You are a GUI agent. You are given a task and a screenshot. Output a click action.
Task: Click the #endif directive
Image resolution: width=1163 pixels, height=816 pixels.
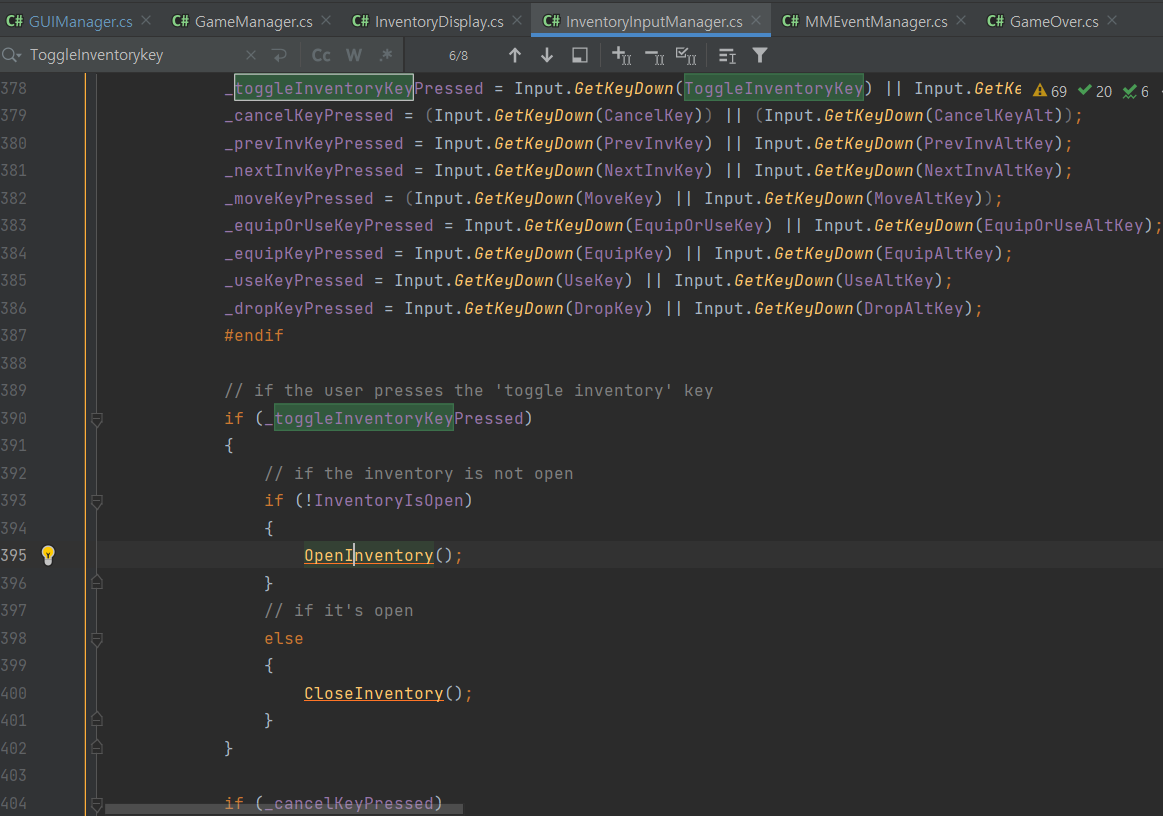pos(254,336)
